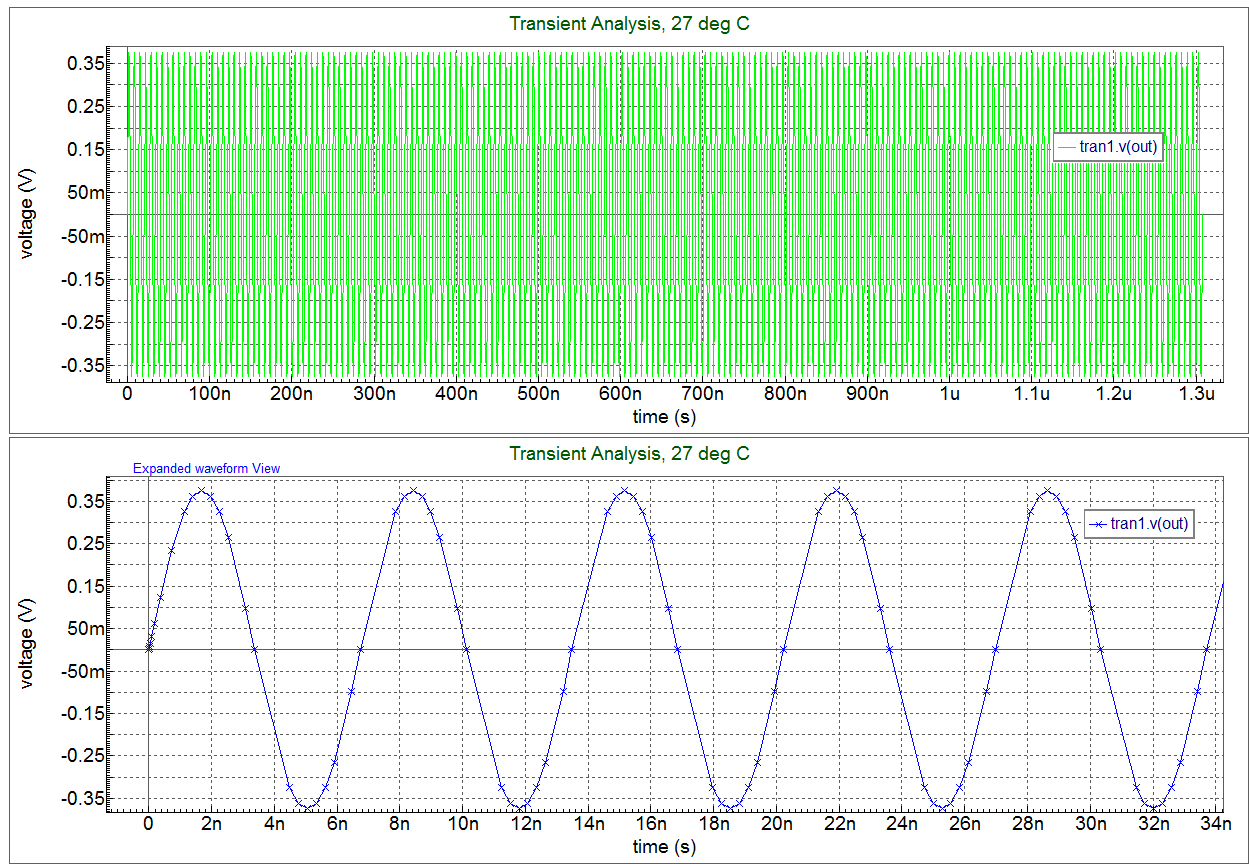Click the top plot voltage (V) axis label

tap(28, 214)
